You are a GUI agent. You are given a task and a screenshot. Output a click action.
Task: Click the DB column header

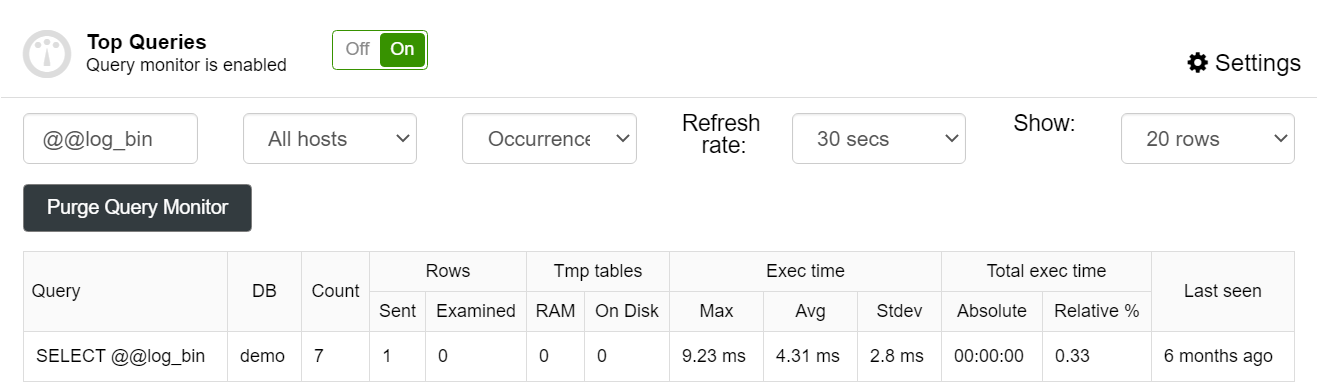264,291
